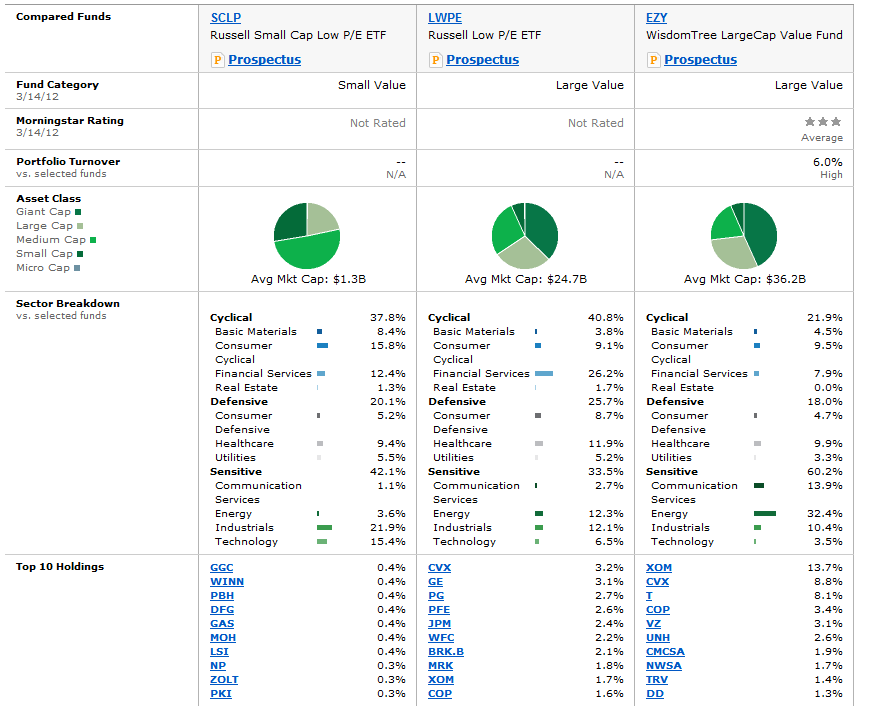Open XOM holding link in LWPE column
The width and height of the screenshot is (873, 717).
[x=441, y=680]
